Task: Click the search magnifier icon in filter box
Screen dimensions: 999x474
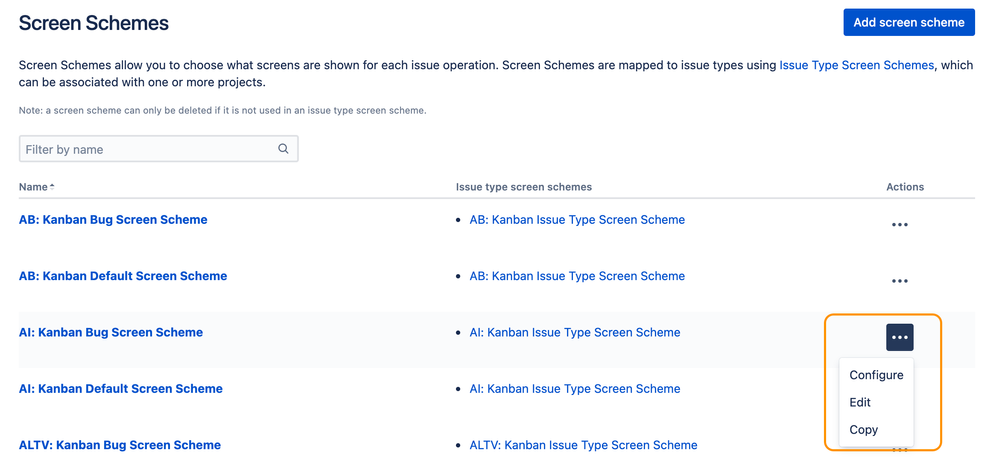Action: click(283, 149)
